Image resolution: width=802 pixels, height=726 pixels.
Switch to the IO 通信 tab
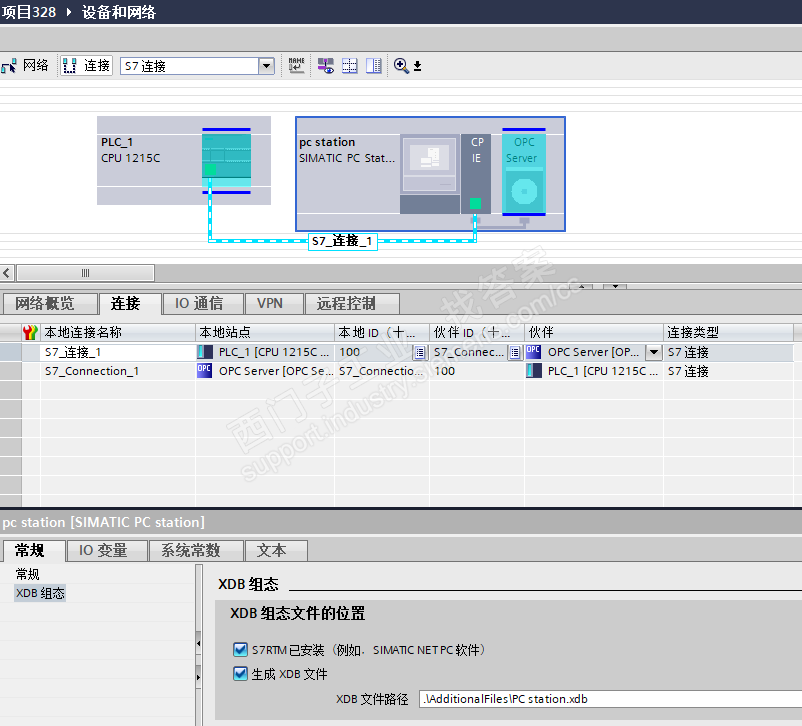click(203, 304)
